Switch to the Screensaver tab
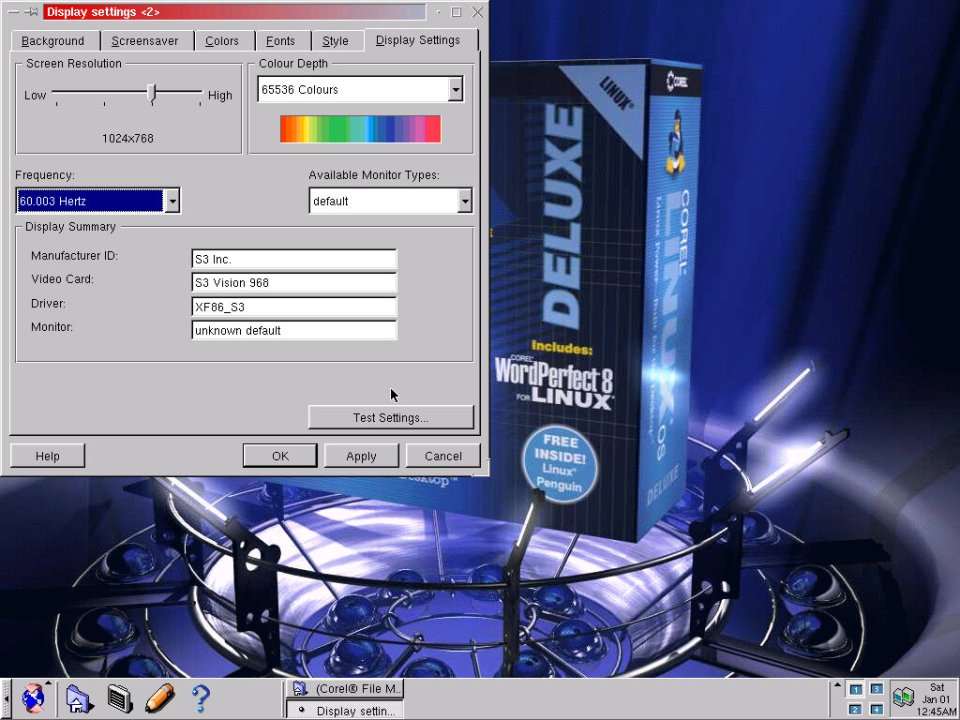The width and height of the screenshot is (960, 720). point(145,41)
